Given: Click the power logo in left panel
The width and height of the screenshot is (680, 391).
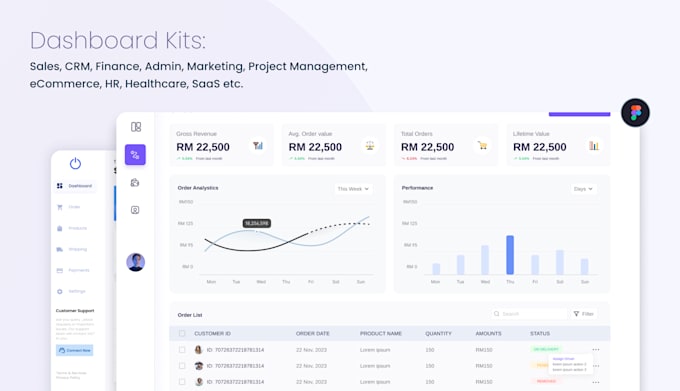Looking at the screenshot, I should (x=75, y=163).
